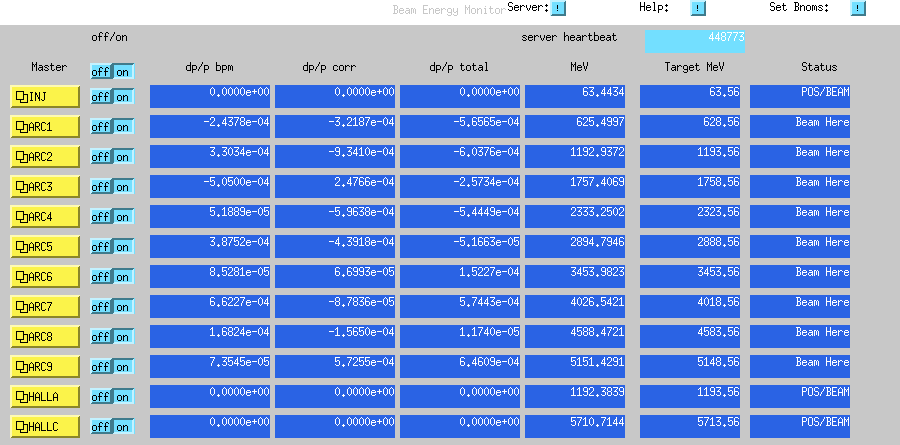The image size is (900, 445).
Task: Open the ARC8 detail screen
Action: click(45, 336)
